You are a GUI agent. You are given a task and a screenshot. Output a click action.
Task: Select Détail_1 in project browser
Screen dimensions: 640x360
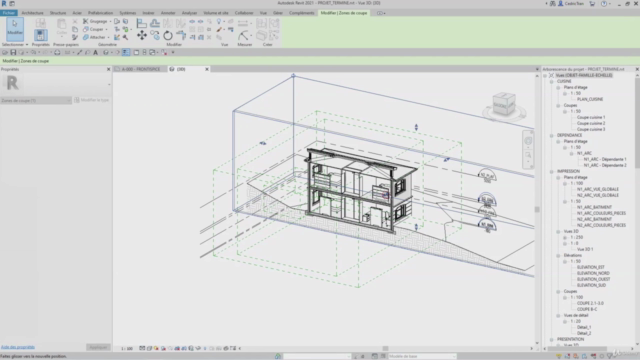(584, 327)
